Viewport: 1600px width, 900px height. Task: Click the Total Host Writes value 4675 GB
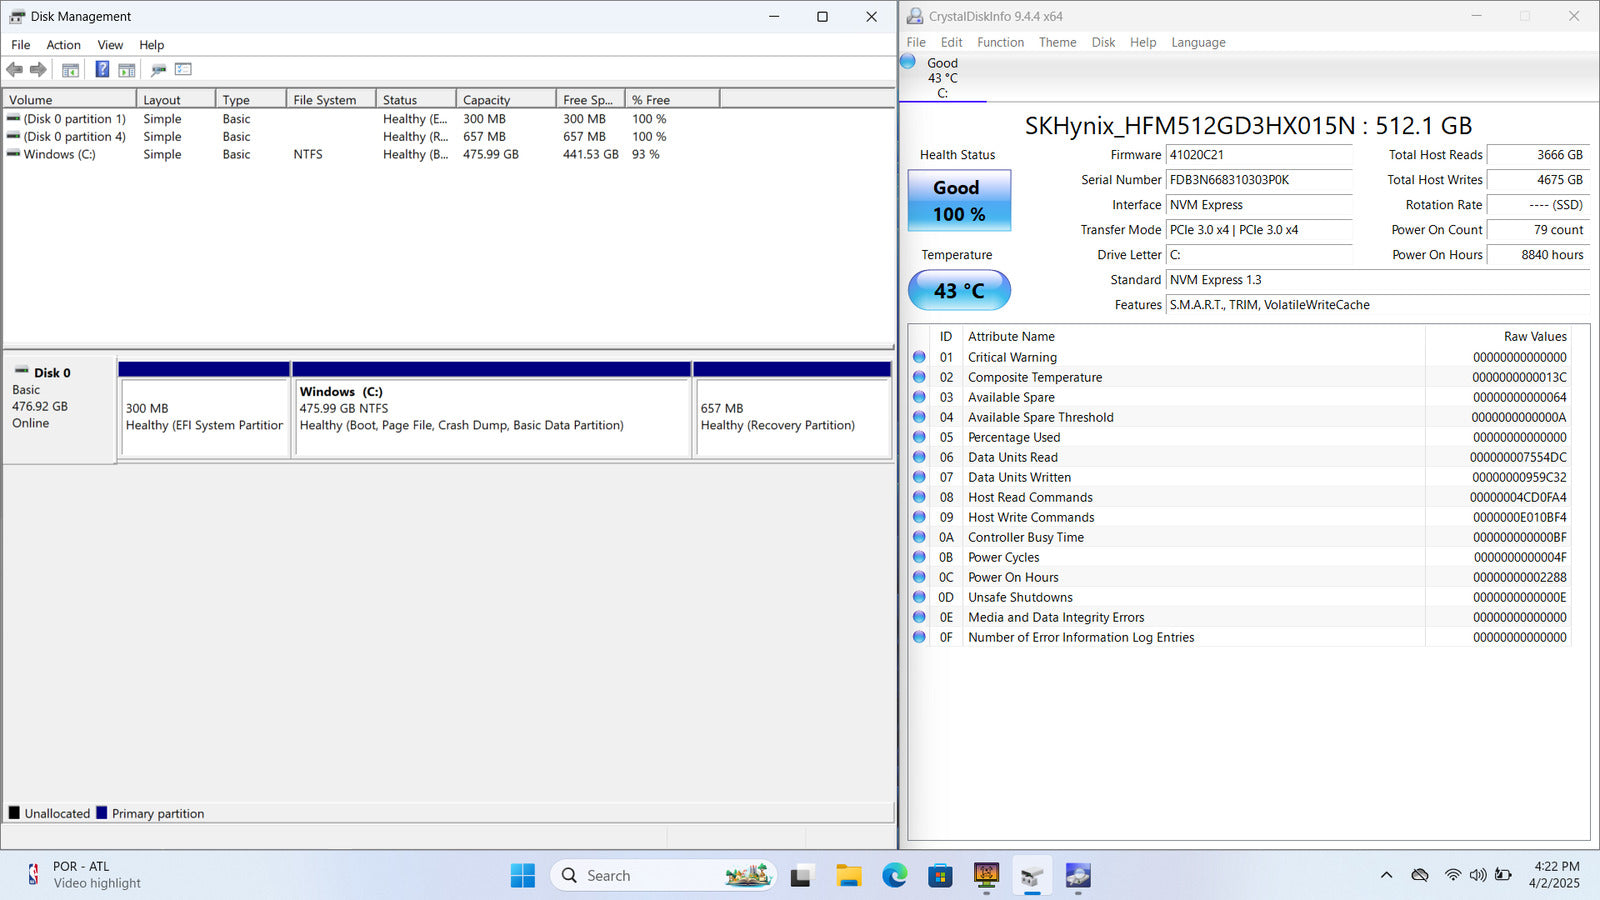(1539, 180)
